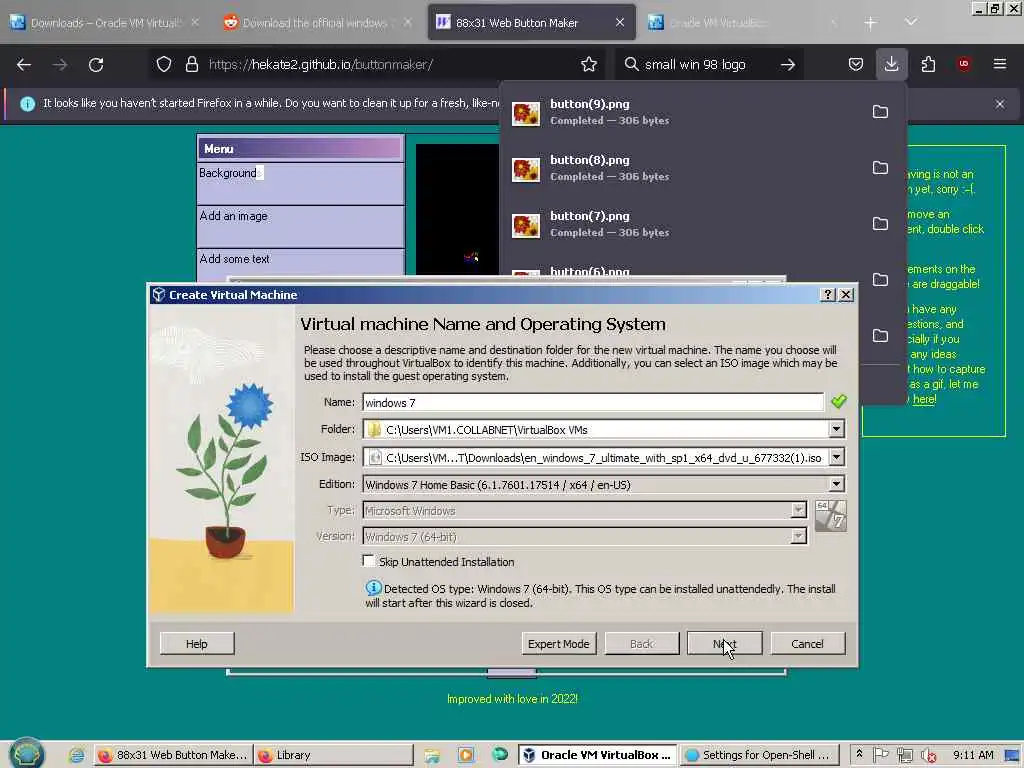Show button(8).png in folder
Image resolution: width=1024 pixels, height=768 pixels.
pyautogui.click(x=880, y=168)
